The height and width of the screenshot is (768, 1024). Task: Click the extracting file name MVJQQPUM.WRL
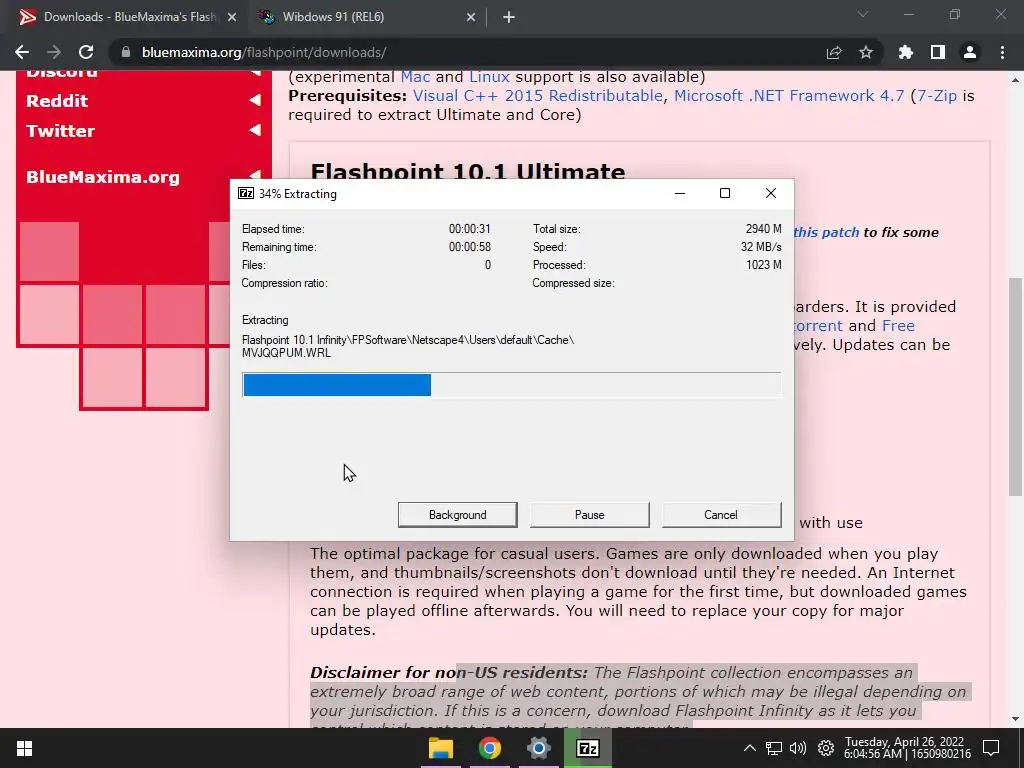(x=286, y=353)
